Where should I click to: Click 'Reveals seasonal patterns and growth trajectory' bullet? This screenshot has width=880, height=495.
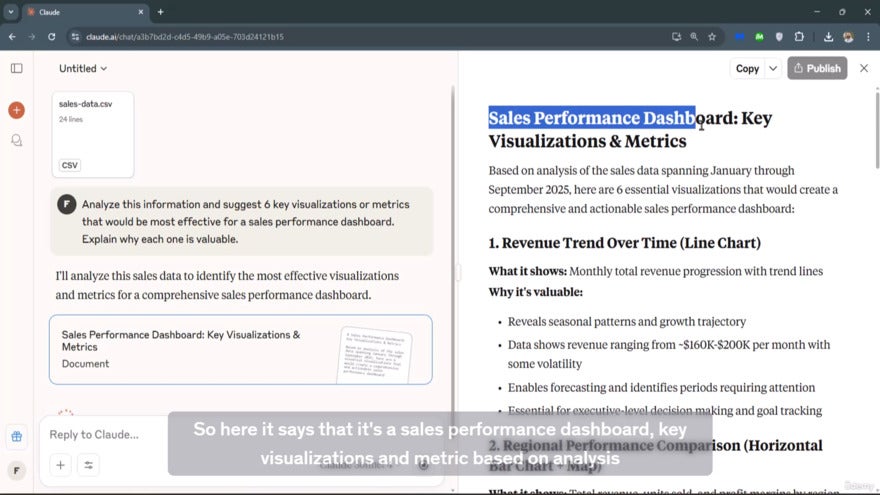627,322
